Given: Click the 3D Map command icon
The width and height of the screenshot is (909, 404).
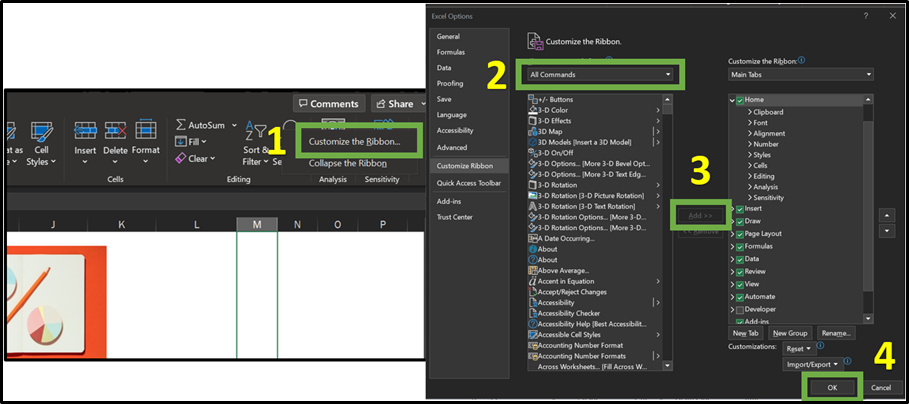Looking at the screenshot, I should point(533,132).
